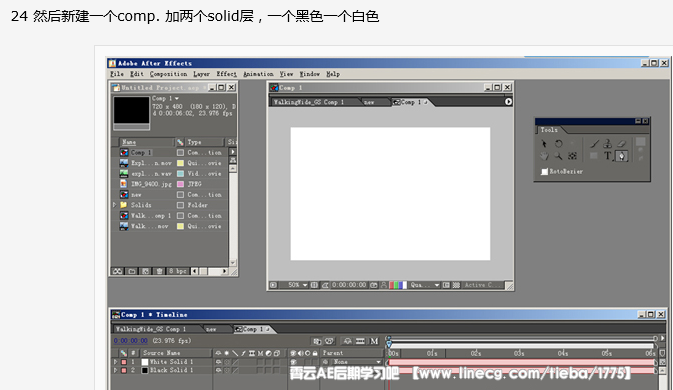Open the 50% magnification dropdown
This screenshot has height=390, width=673.
tap(297, 285)
